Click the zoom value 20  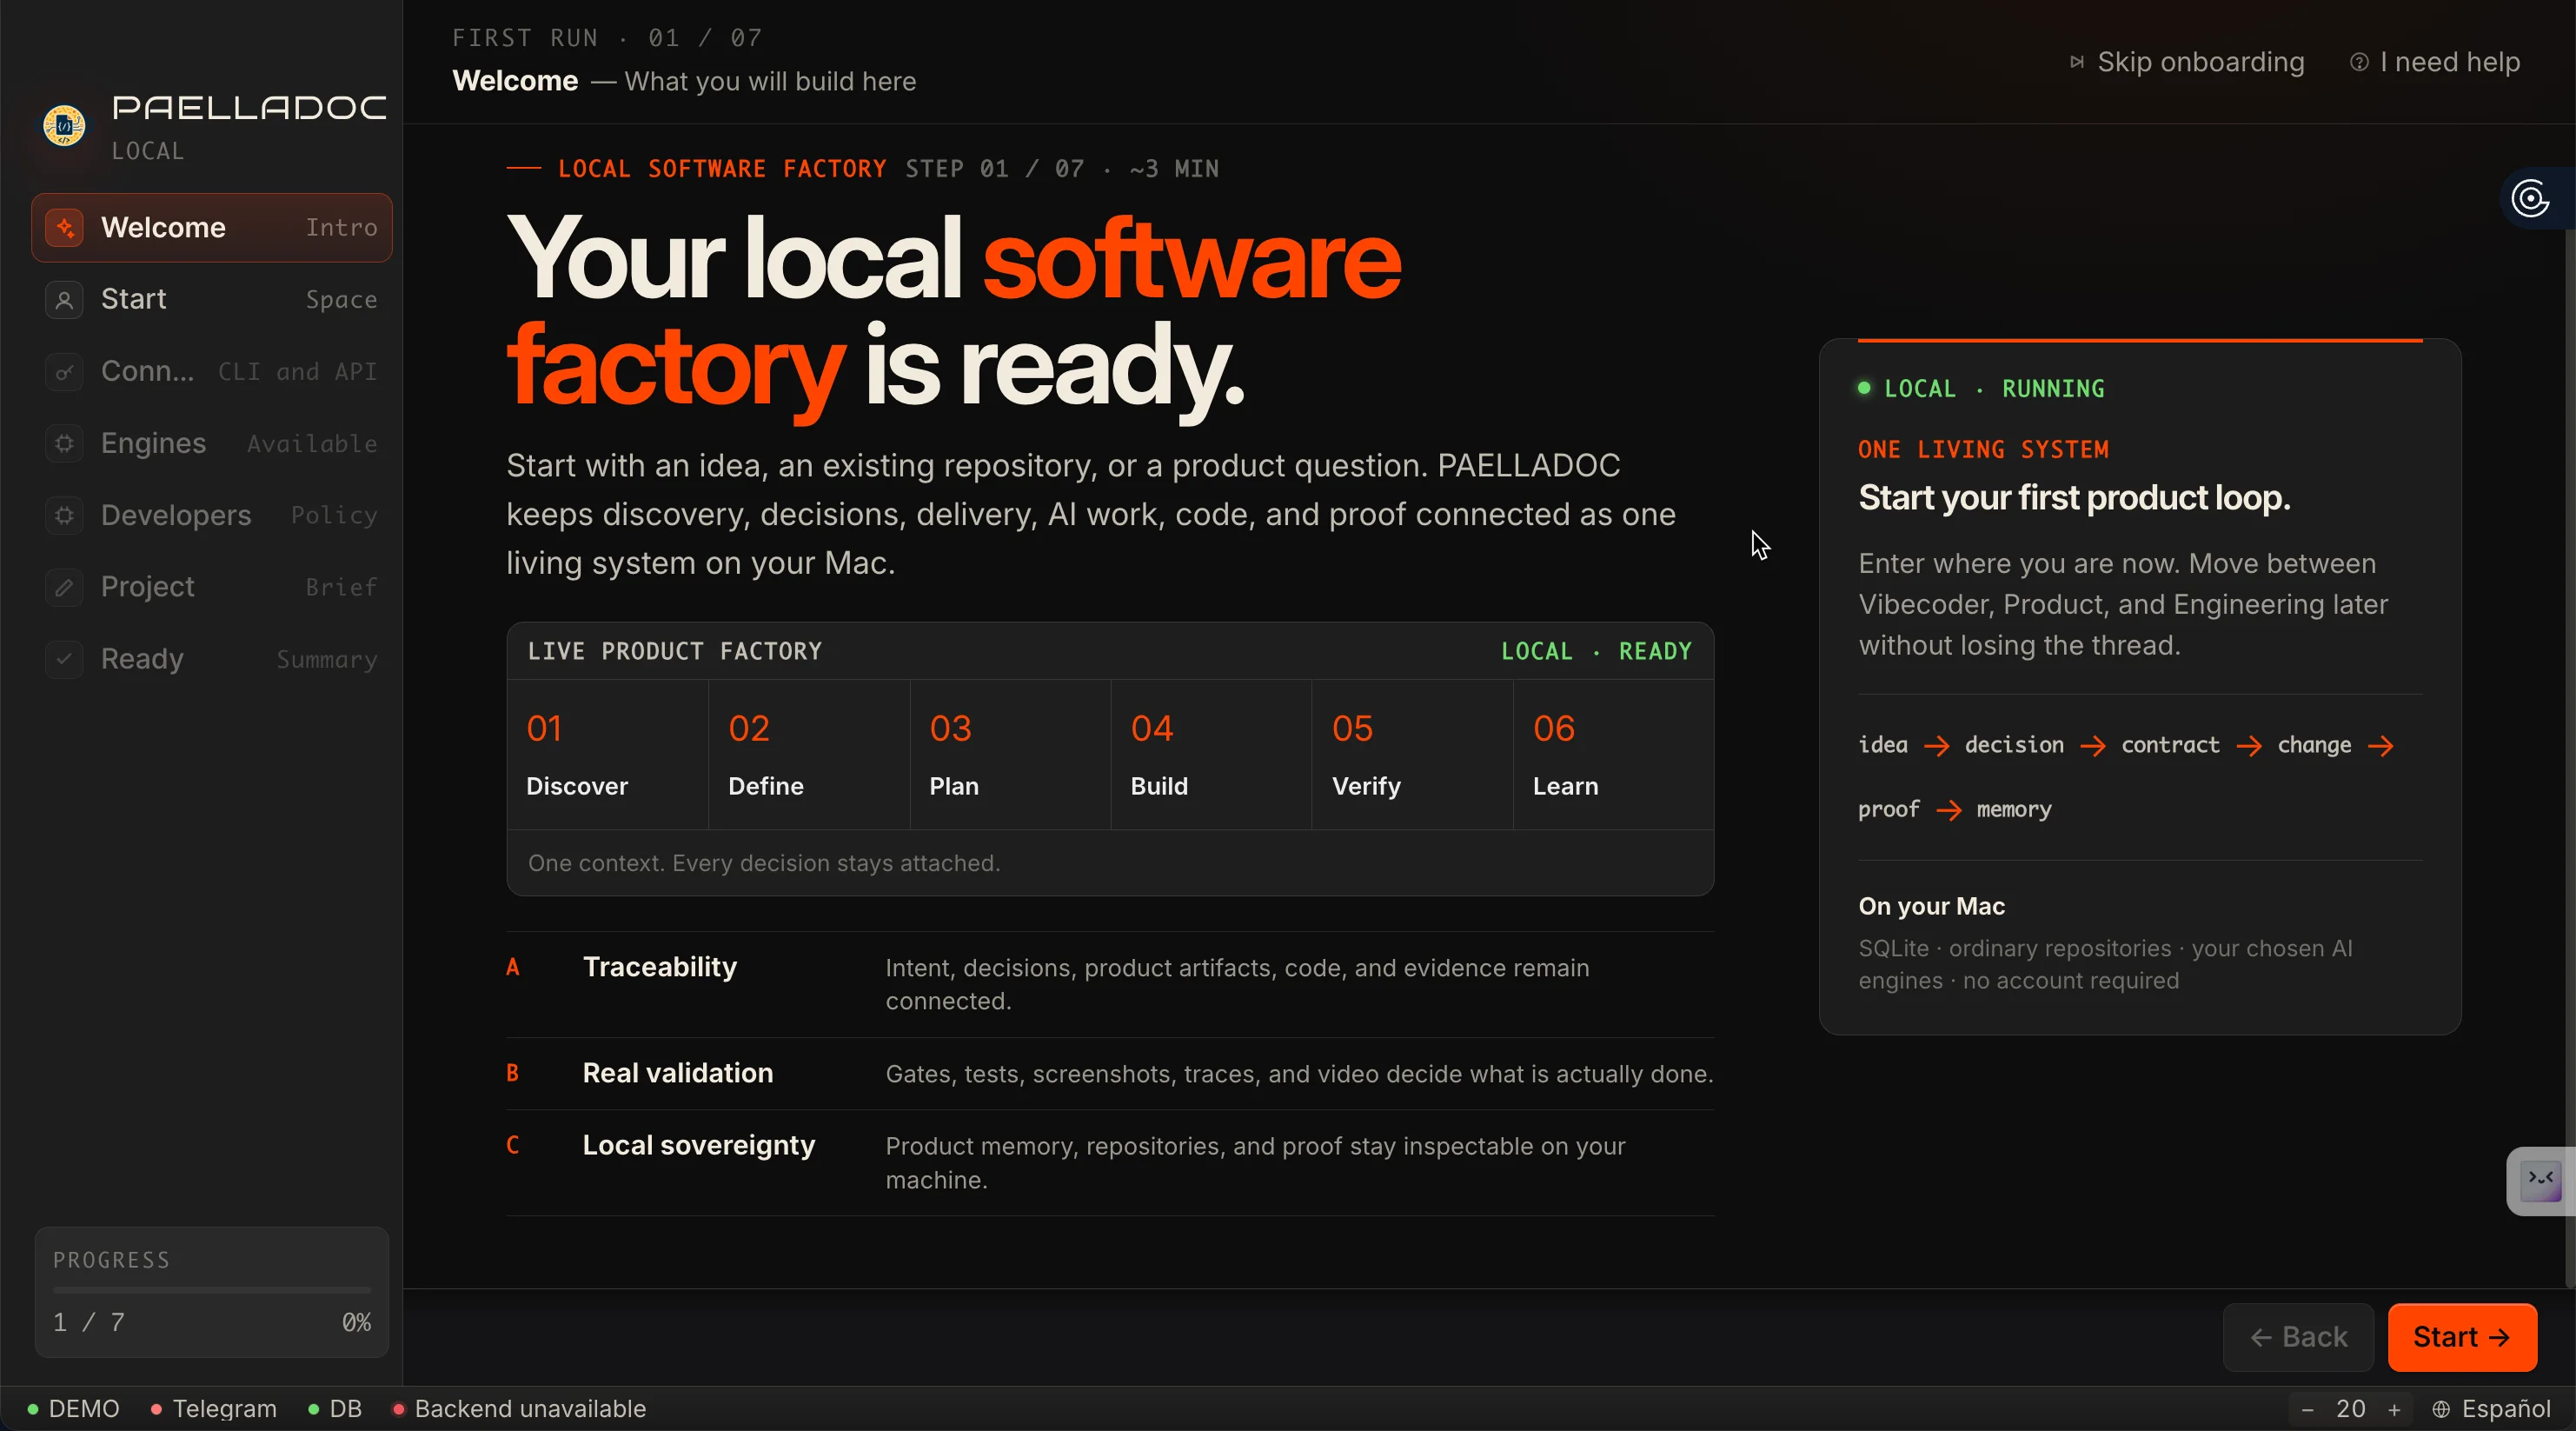[x=2350, y=1409]
